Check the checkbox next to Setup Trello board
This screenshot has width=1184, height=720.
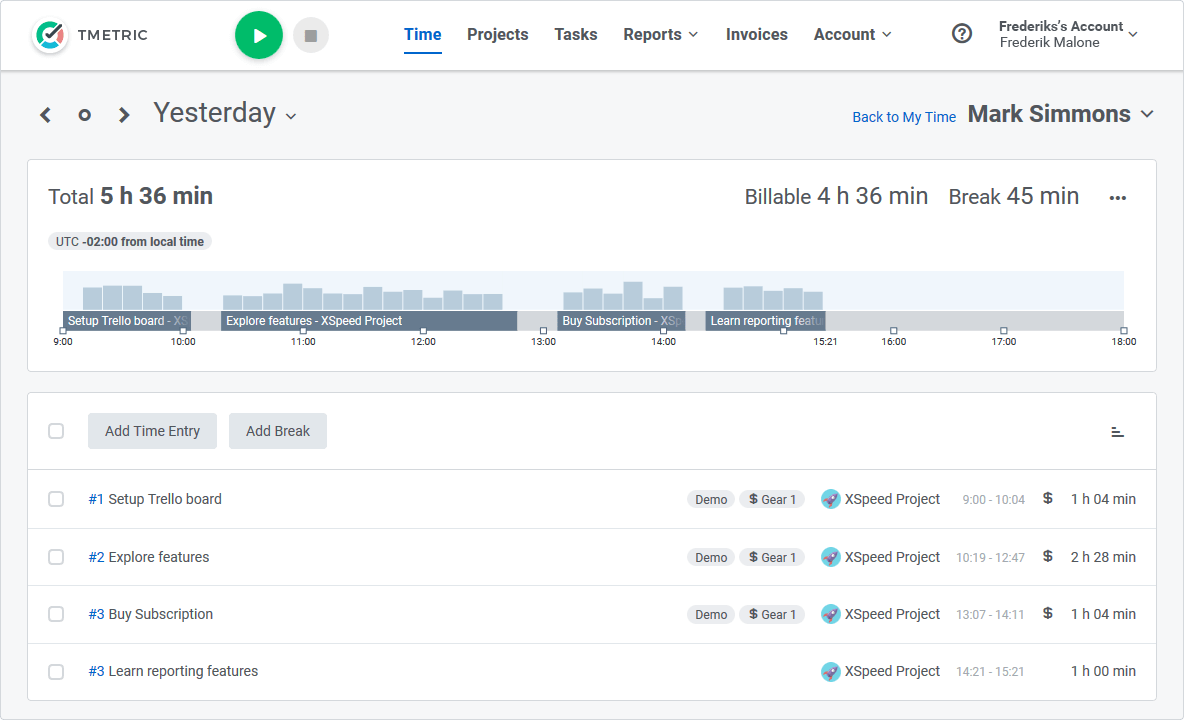click(x=56, y=499)
